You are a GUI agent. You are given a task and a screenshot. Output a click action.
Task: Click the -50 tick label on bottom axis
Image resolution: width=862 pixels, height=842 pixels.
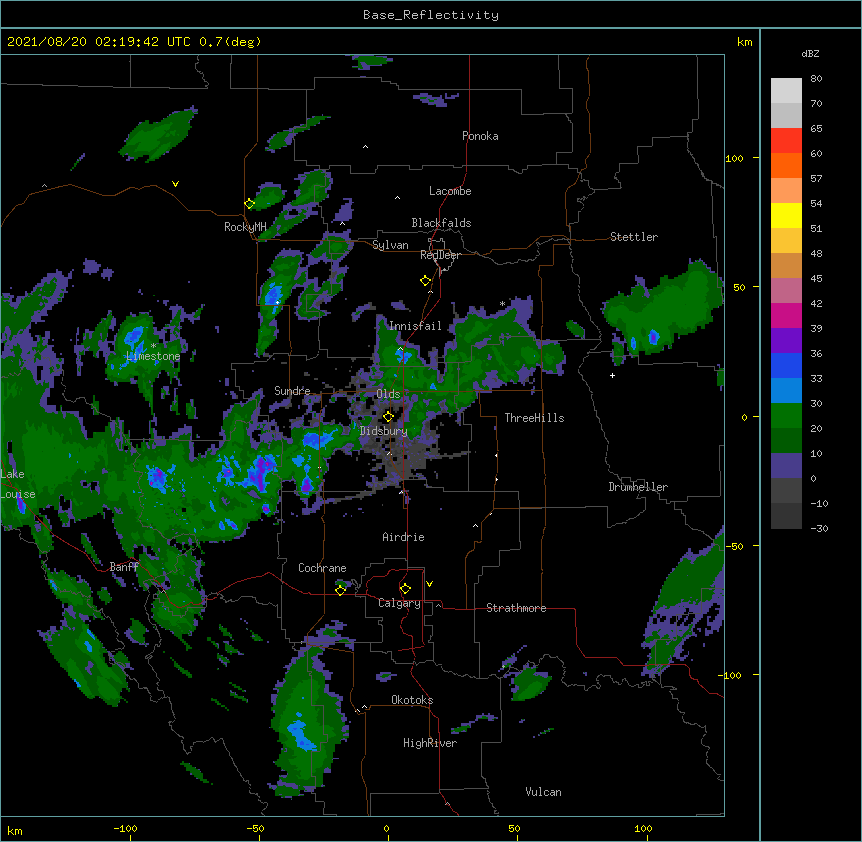[x=255, y=828]
